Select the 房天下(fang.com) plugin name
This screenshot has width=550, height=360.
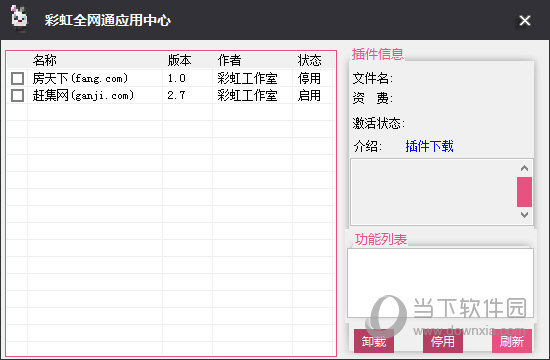click(x=80, y=78)
